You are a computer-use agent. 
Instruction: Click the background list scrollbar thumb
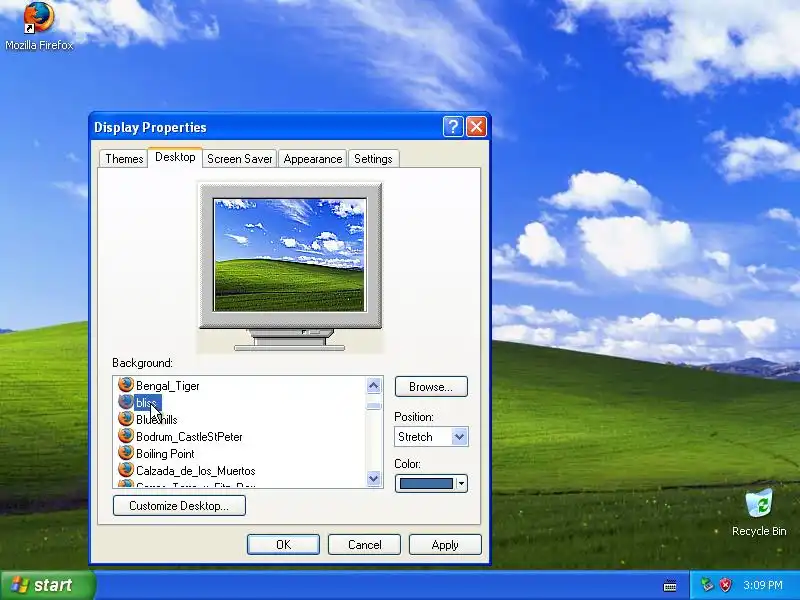point(373,406)
